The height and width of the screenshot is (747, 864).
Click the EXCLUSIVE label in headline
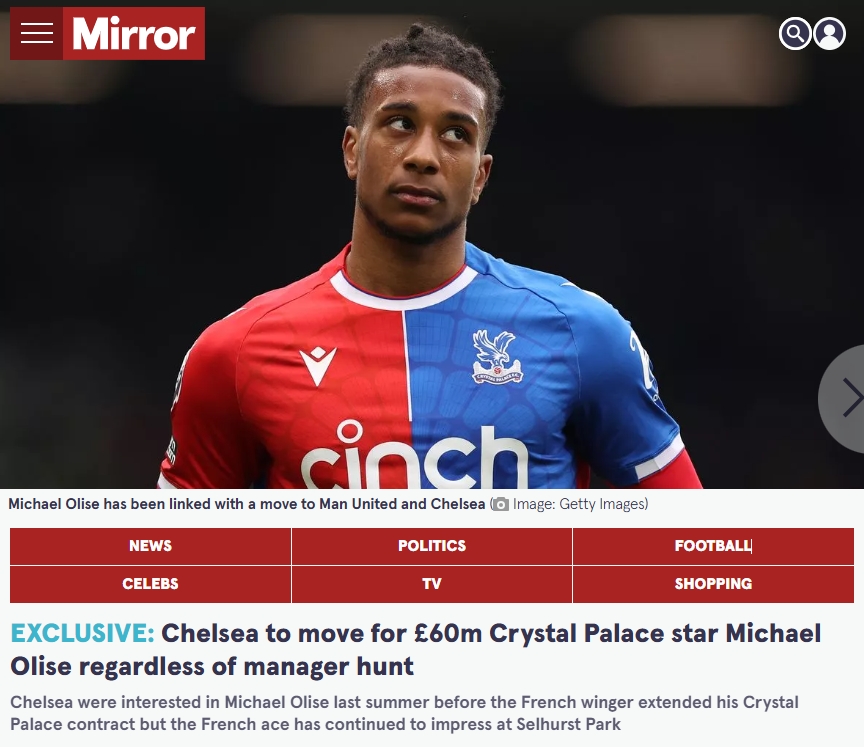83,633
